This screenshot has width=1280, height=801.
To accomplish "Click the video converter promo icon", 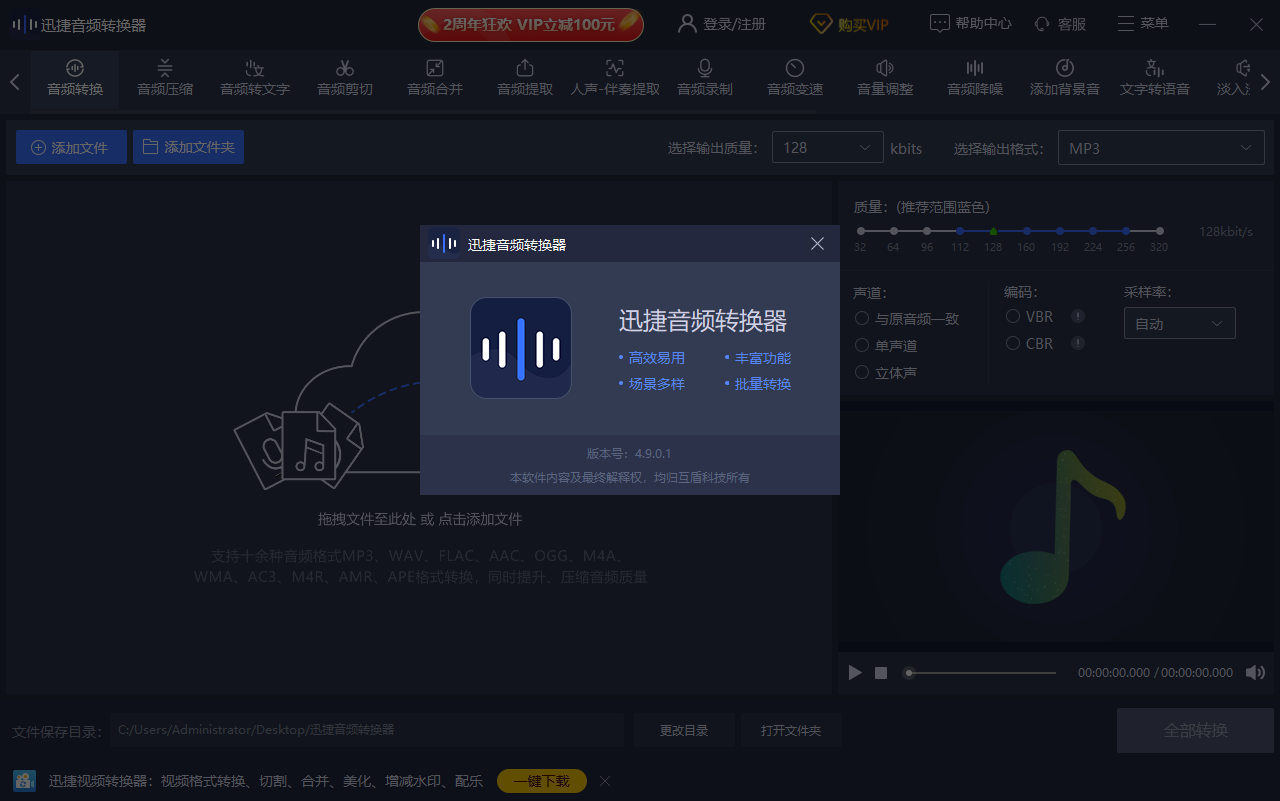I will tap(26, 781).
